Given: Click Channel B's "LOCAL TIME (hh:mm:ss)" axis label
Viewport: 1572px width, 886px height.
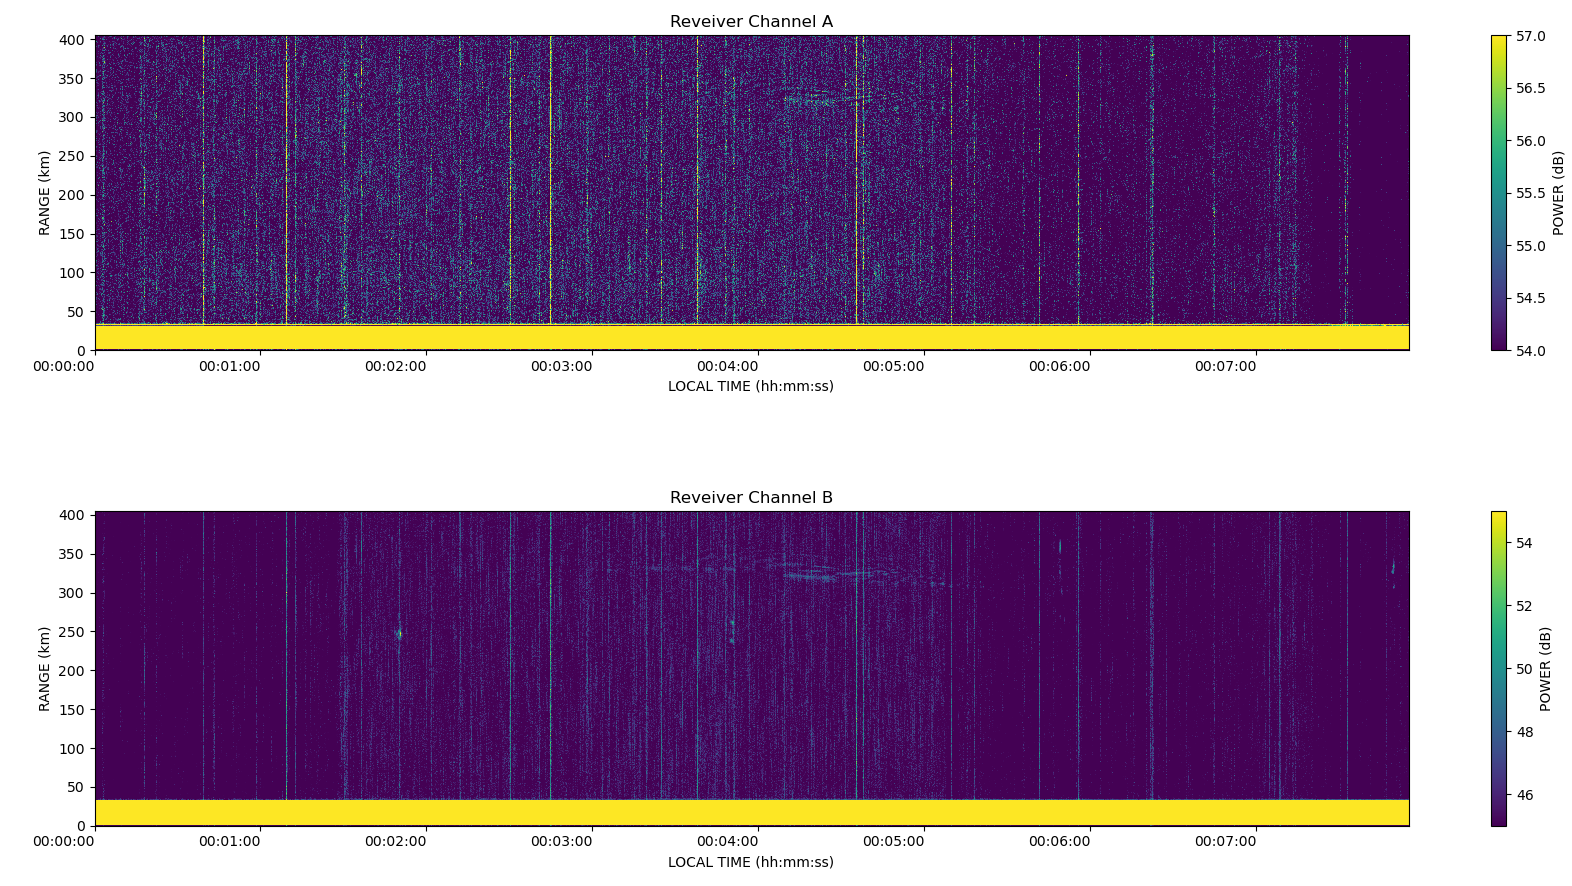Looking at the screenshot, I should coord(751,862).
